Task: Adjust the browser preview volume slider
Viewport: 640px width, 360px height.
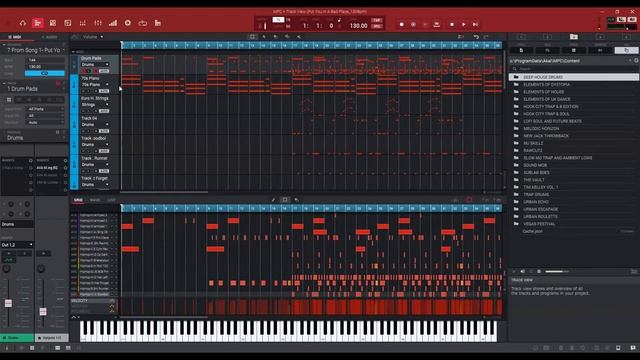Action: tap(557, 271)
